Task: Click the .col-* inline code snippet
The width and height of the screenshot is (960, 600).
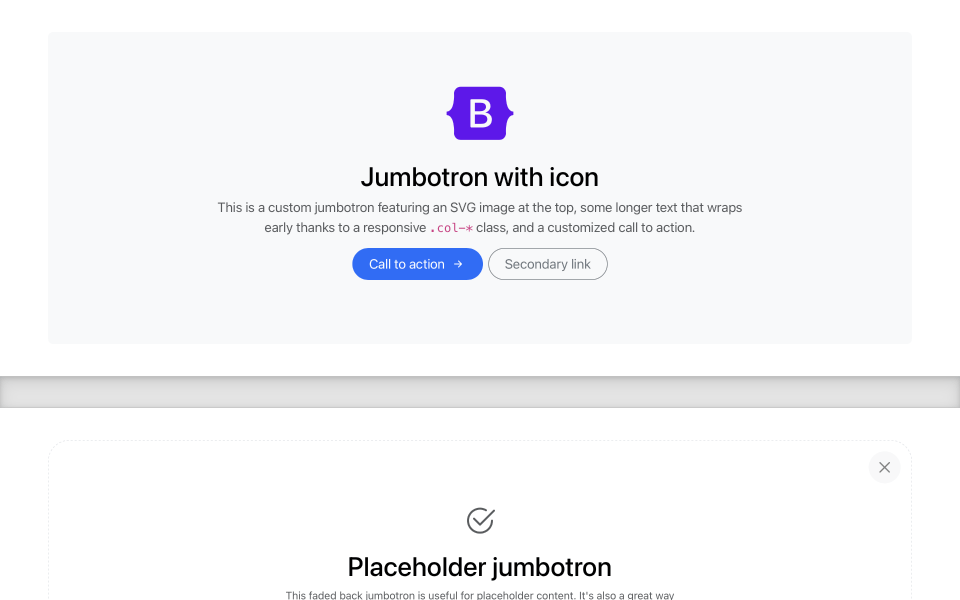Action: [449, 228]
